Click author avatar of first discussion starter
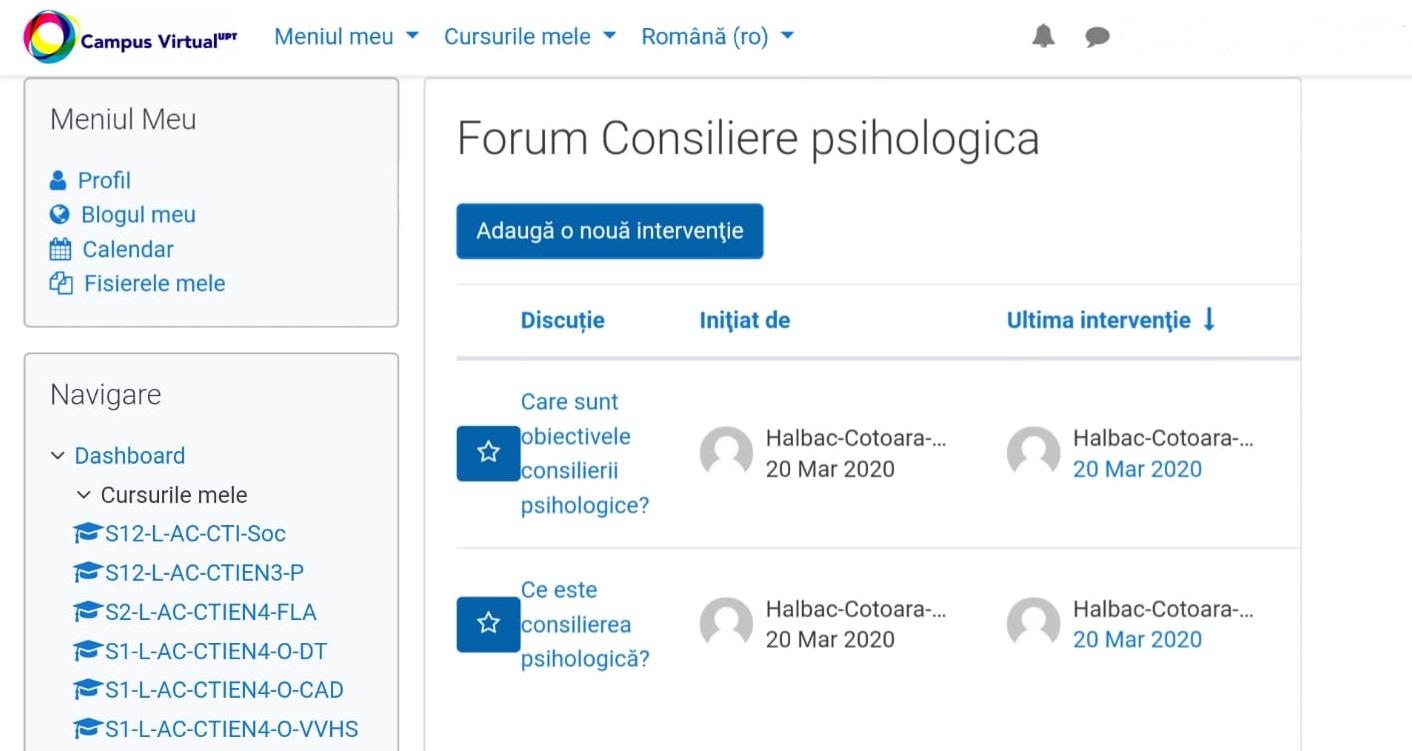The height and width of the screenshot is (751, 1412). point(726,453)
